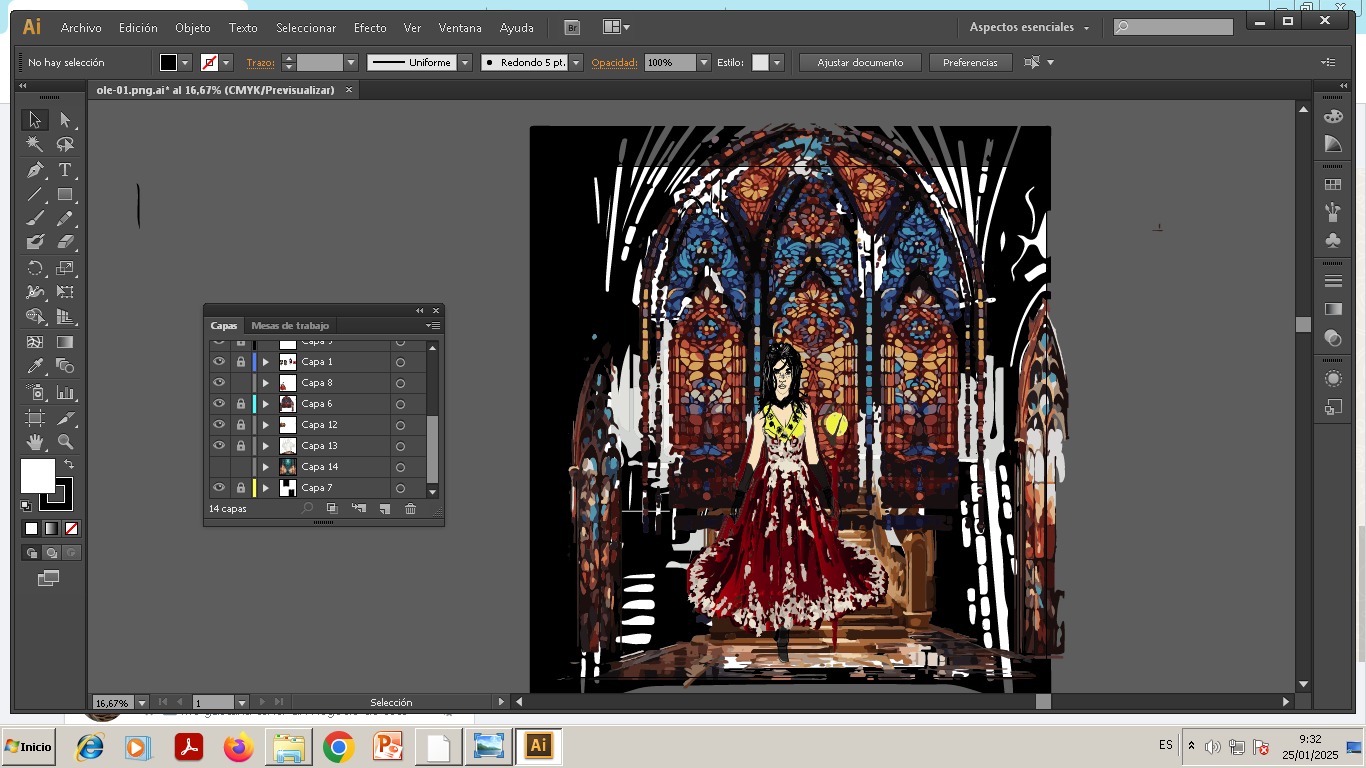Image resolution: width=1366 pixels, height=768 pixels.
Task: Click the search field in top bar
Action: pos(1174,27)
